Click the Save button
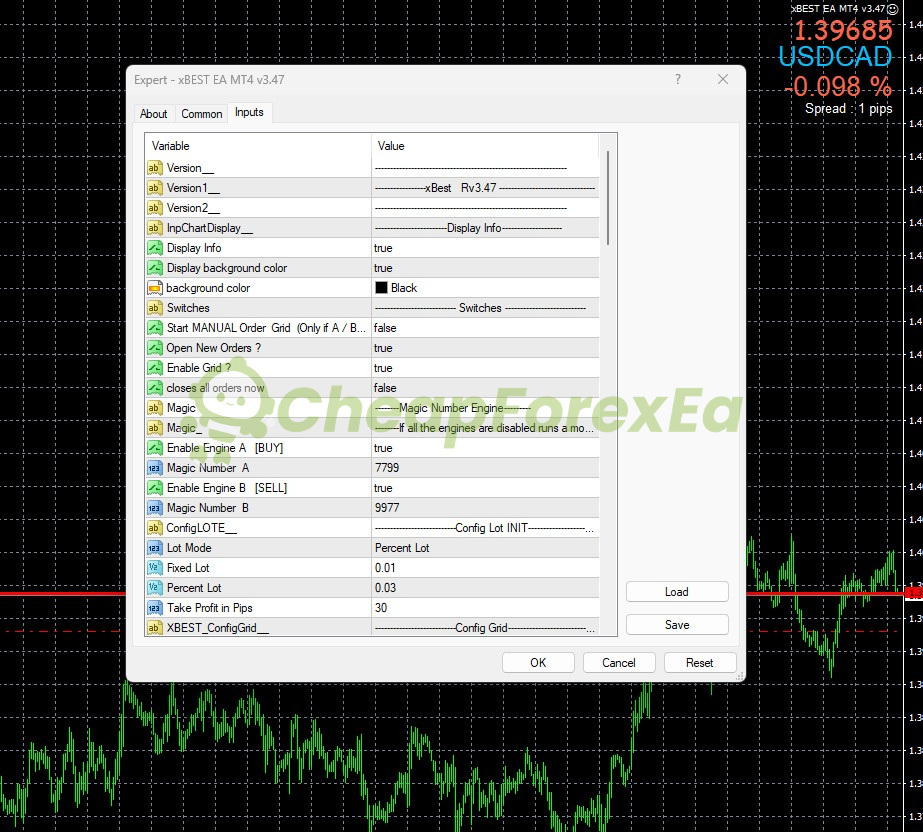 click(x=677, y=625)
